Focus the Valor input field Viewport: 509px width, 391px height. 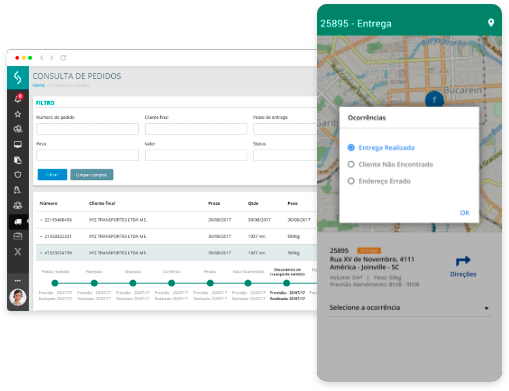click(x=196, y=155)
